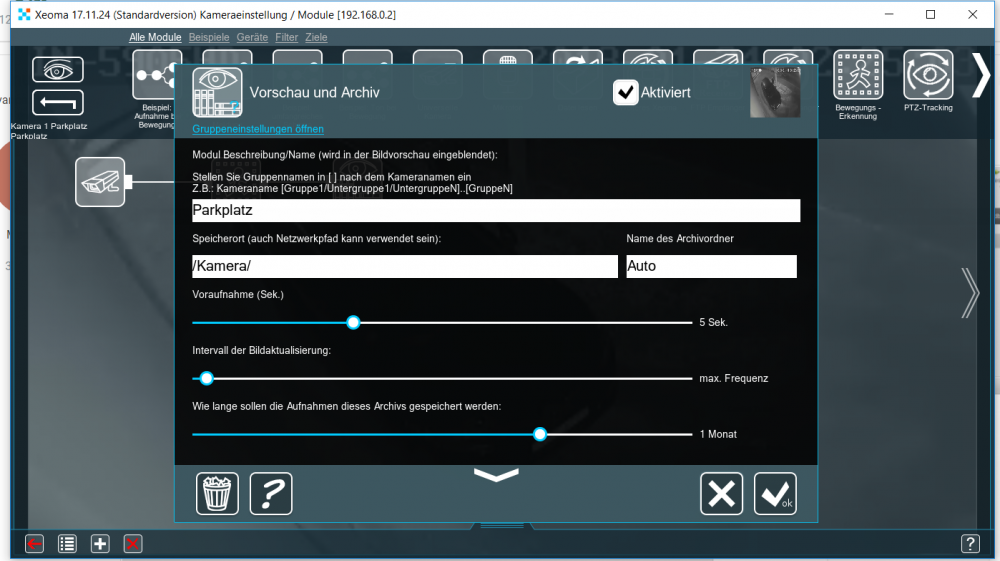Click the Voraufnahme slider handle

[x=353, y=323]
